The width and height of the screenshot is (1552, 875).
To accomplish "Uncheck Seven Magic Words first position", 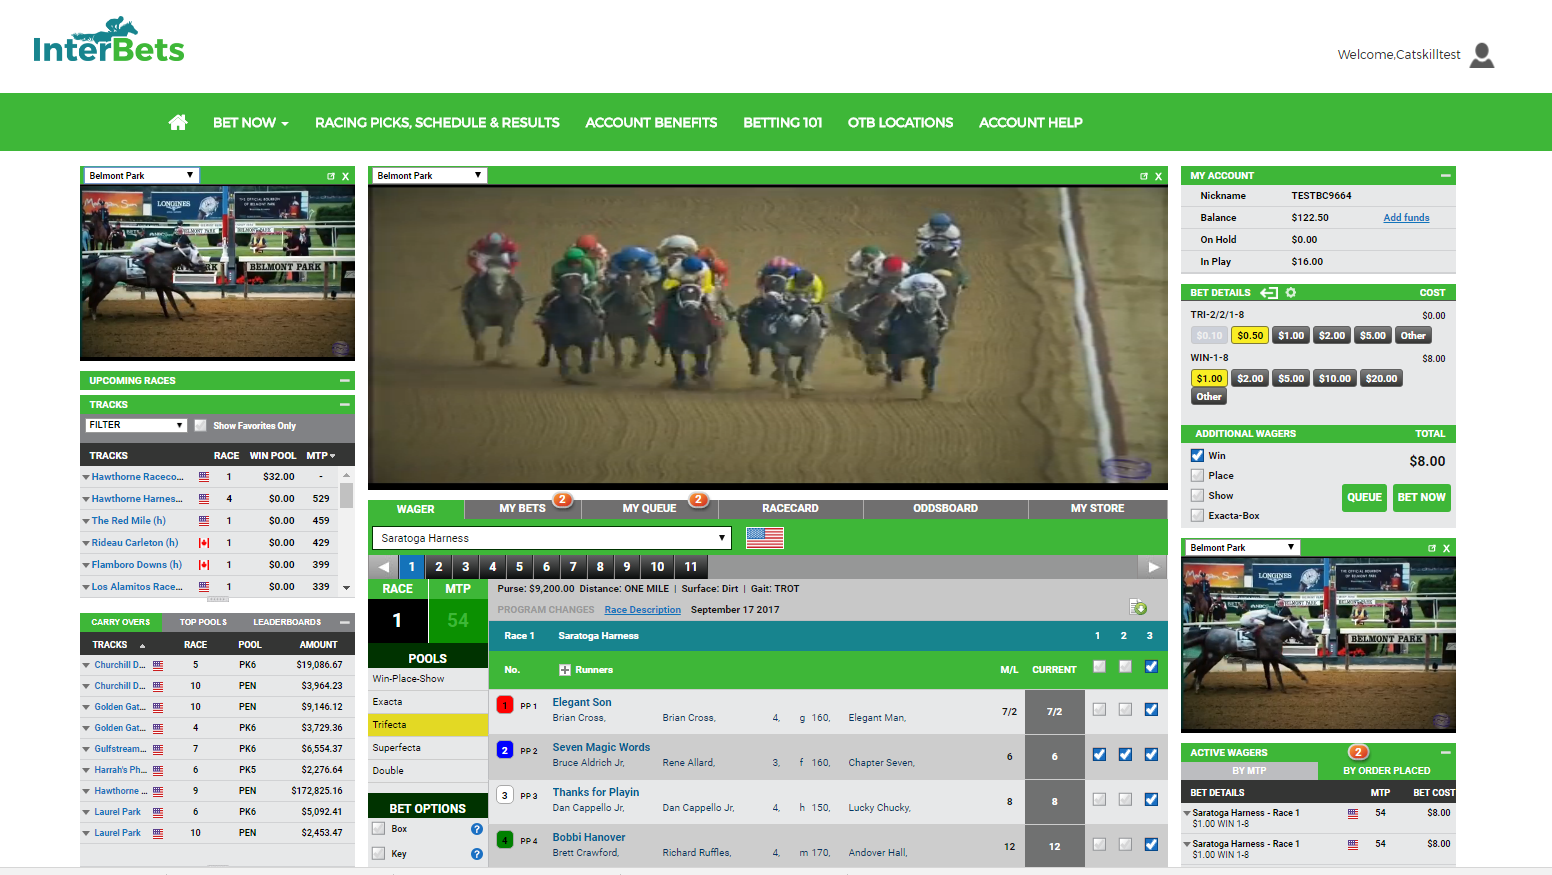I will (1099, 755).
